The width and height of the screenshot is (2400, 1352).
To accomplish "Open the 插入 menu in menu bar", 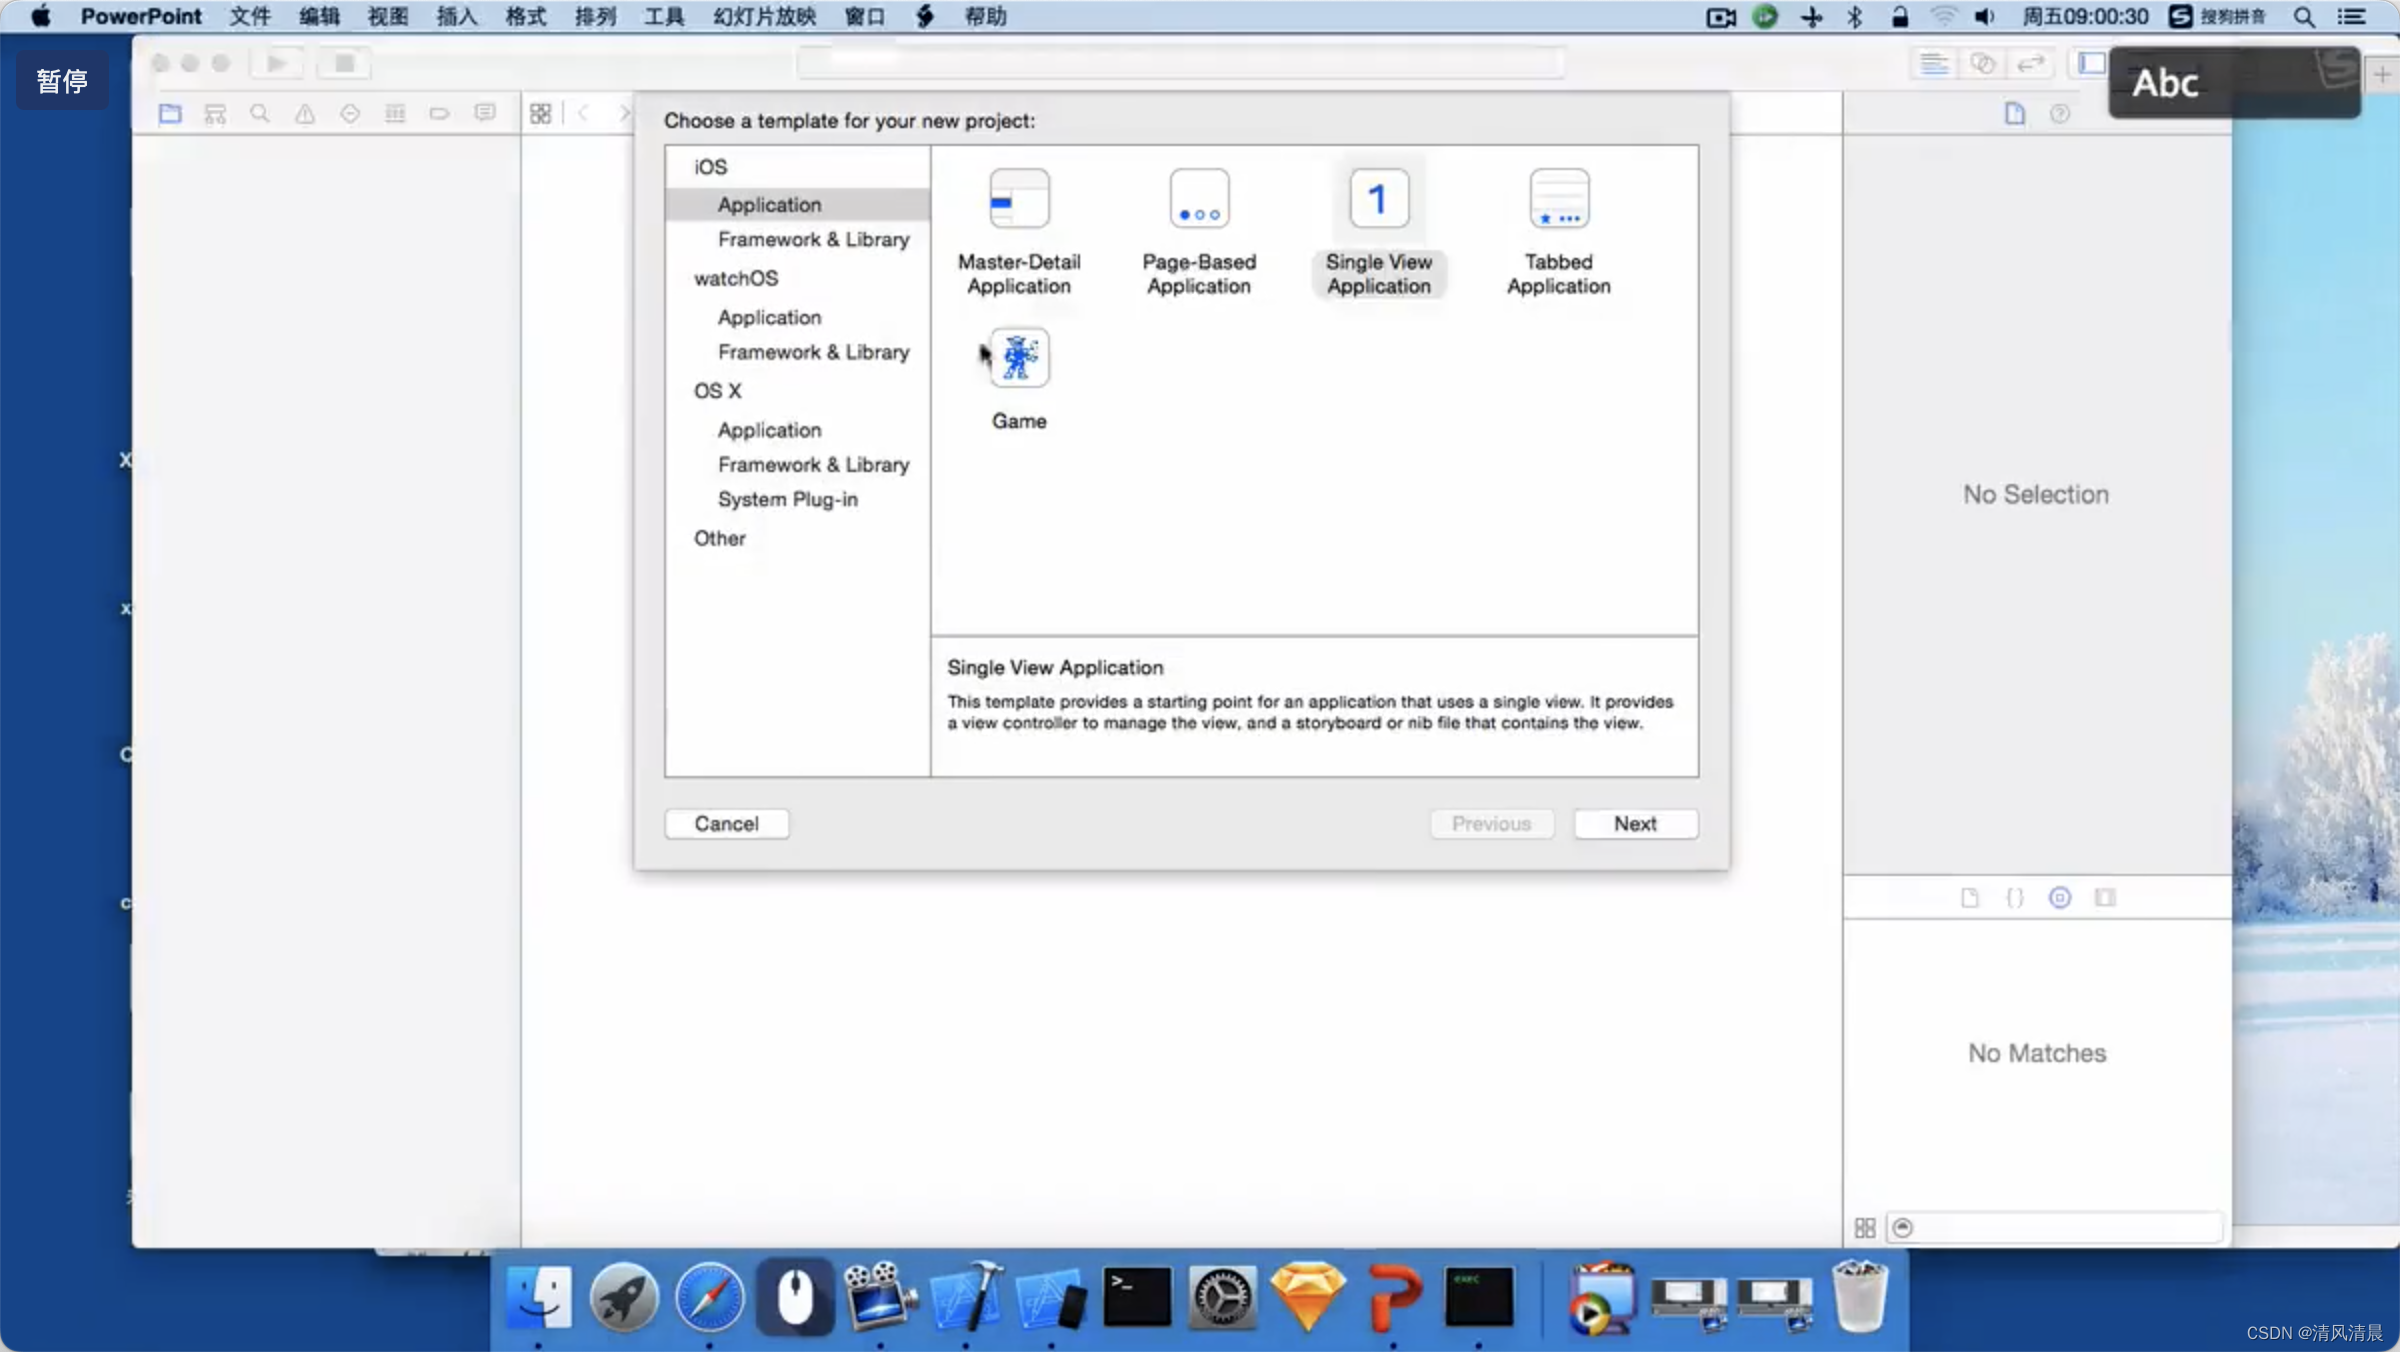I will click(456, 16).
